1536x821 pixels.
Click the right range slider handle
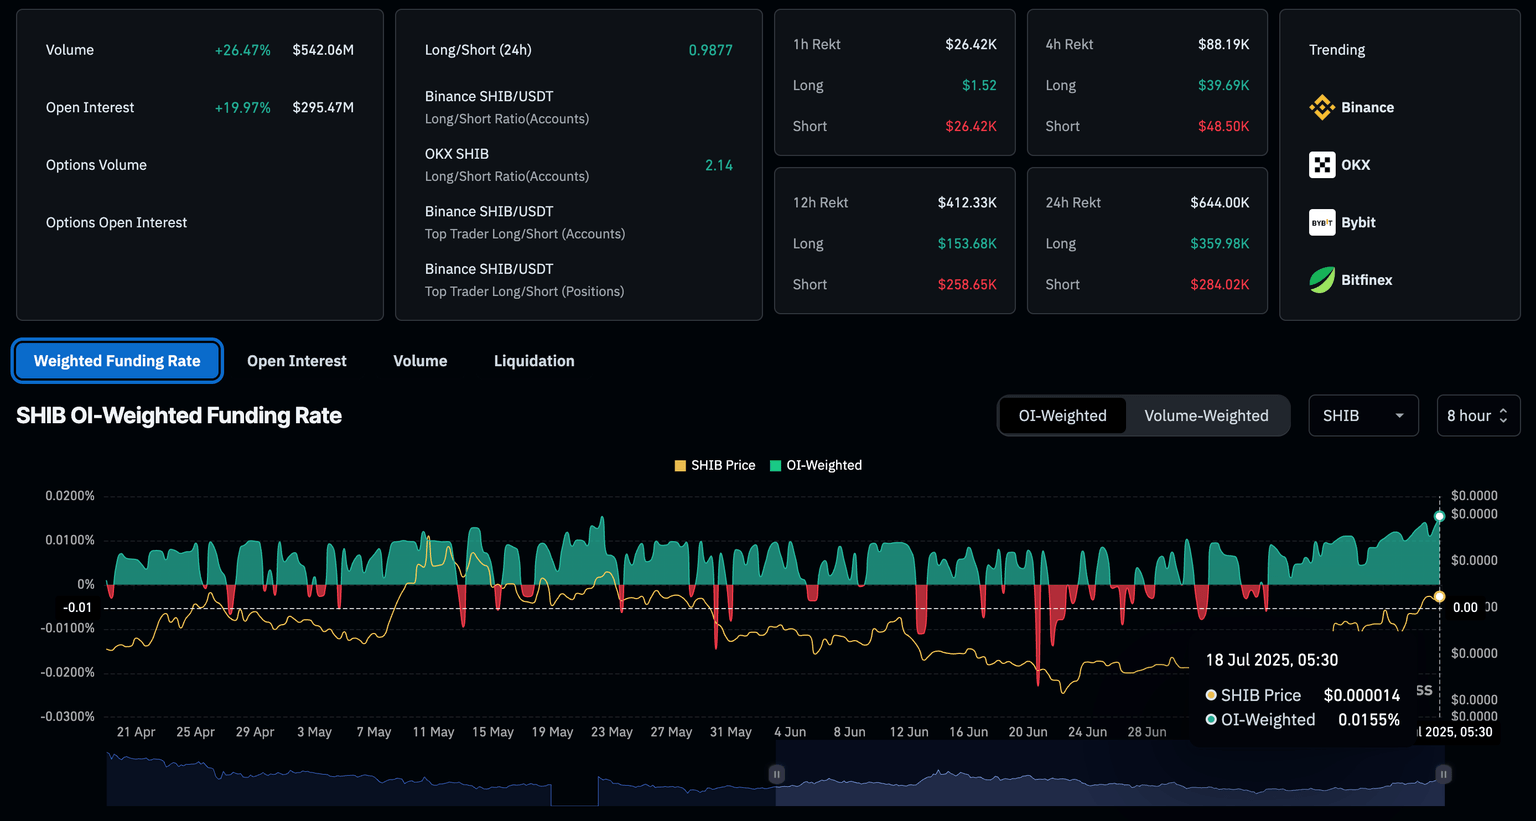(1443, 774)
